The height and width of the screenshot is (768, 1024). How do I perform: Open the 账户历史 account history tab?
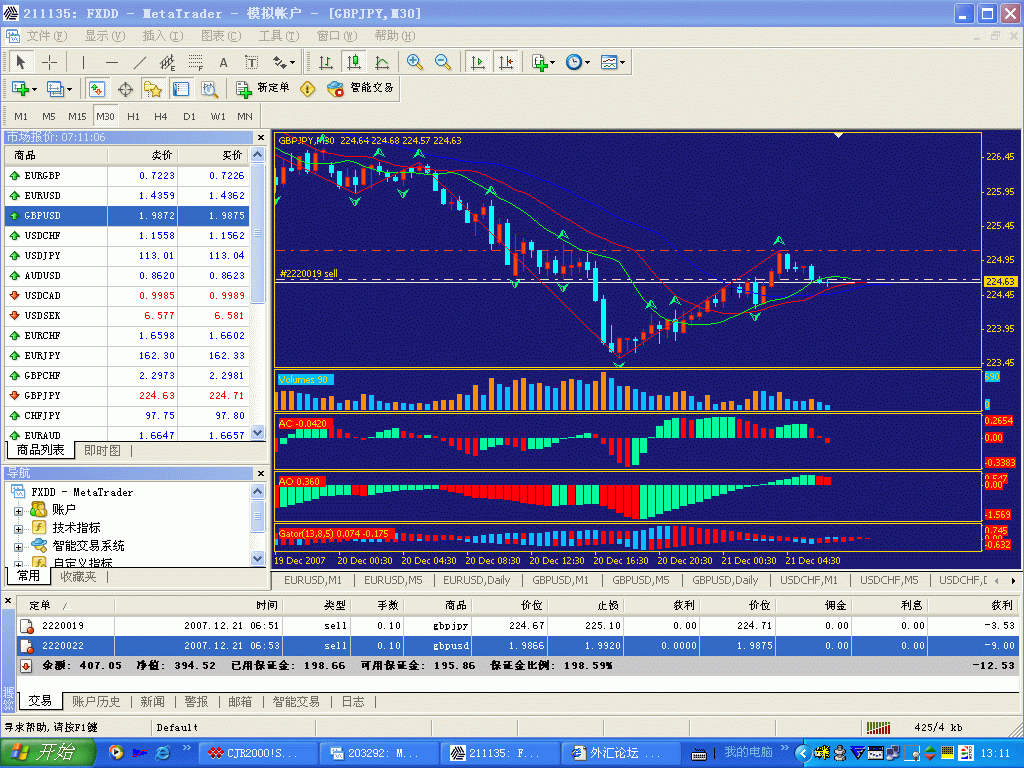pyautogui.click(x=96, y=702)
